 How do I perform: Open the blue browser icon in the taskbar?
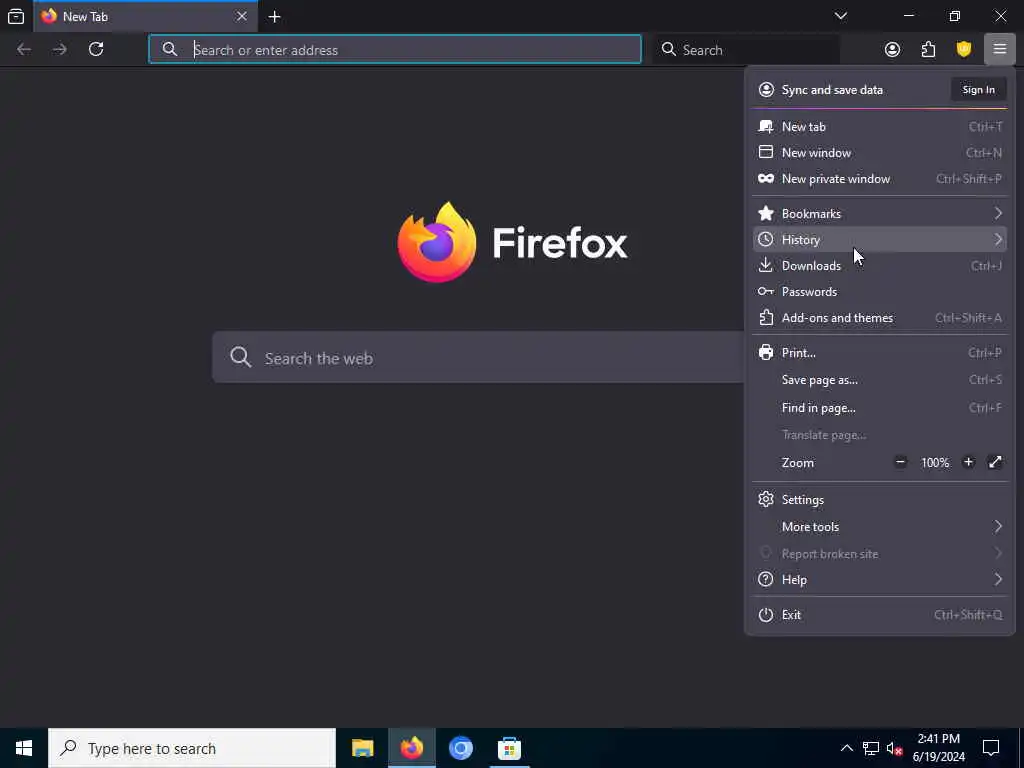coord(460,748)
